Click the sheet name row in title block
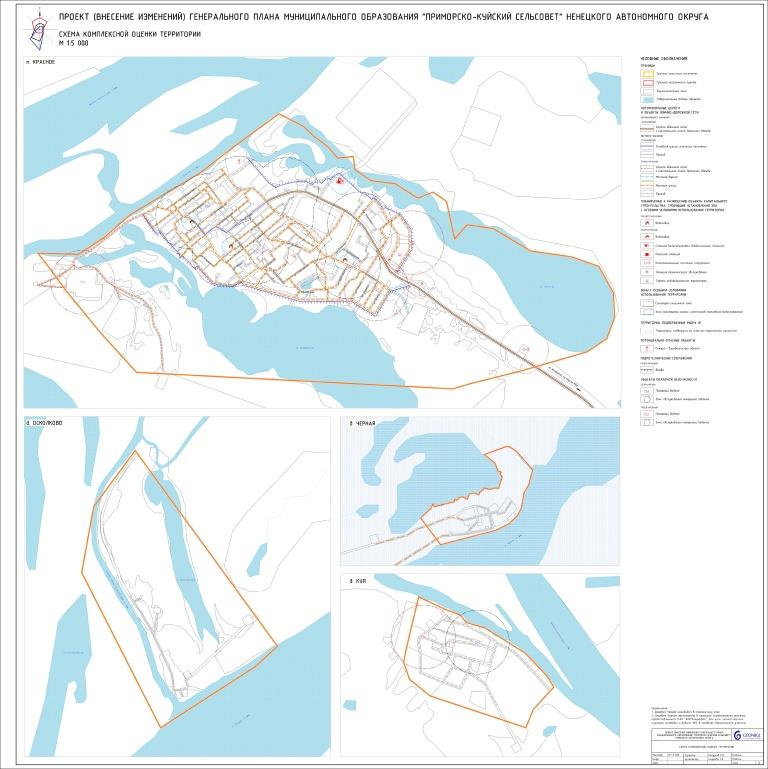 (707, 746)
